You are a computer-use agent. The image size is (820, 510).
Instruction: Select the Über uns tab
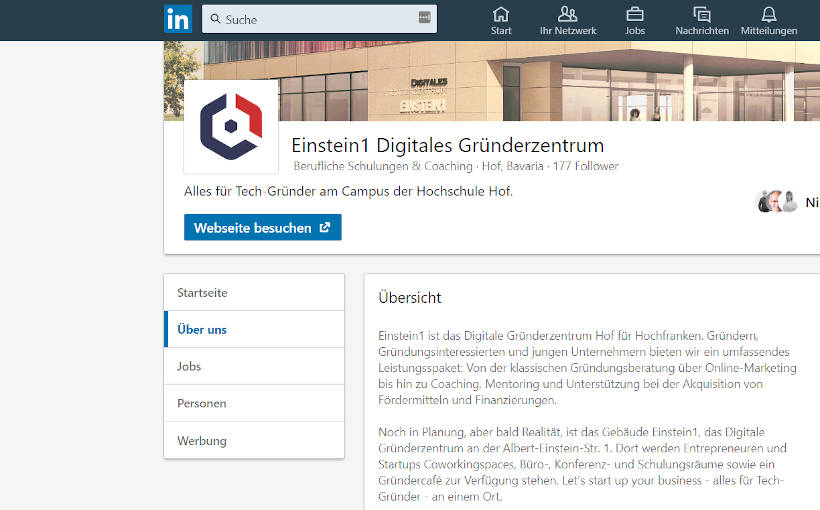click(202, 329)
